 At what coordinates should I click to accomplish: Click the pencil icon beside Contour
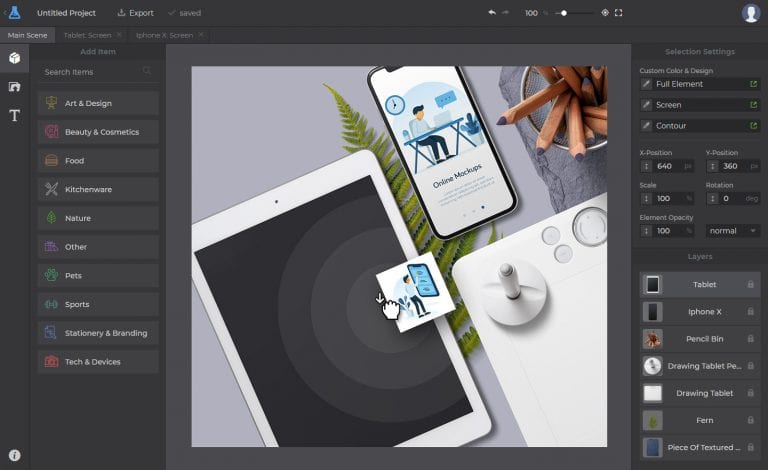(647, 126)
